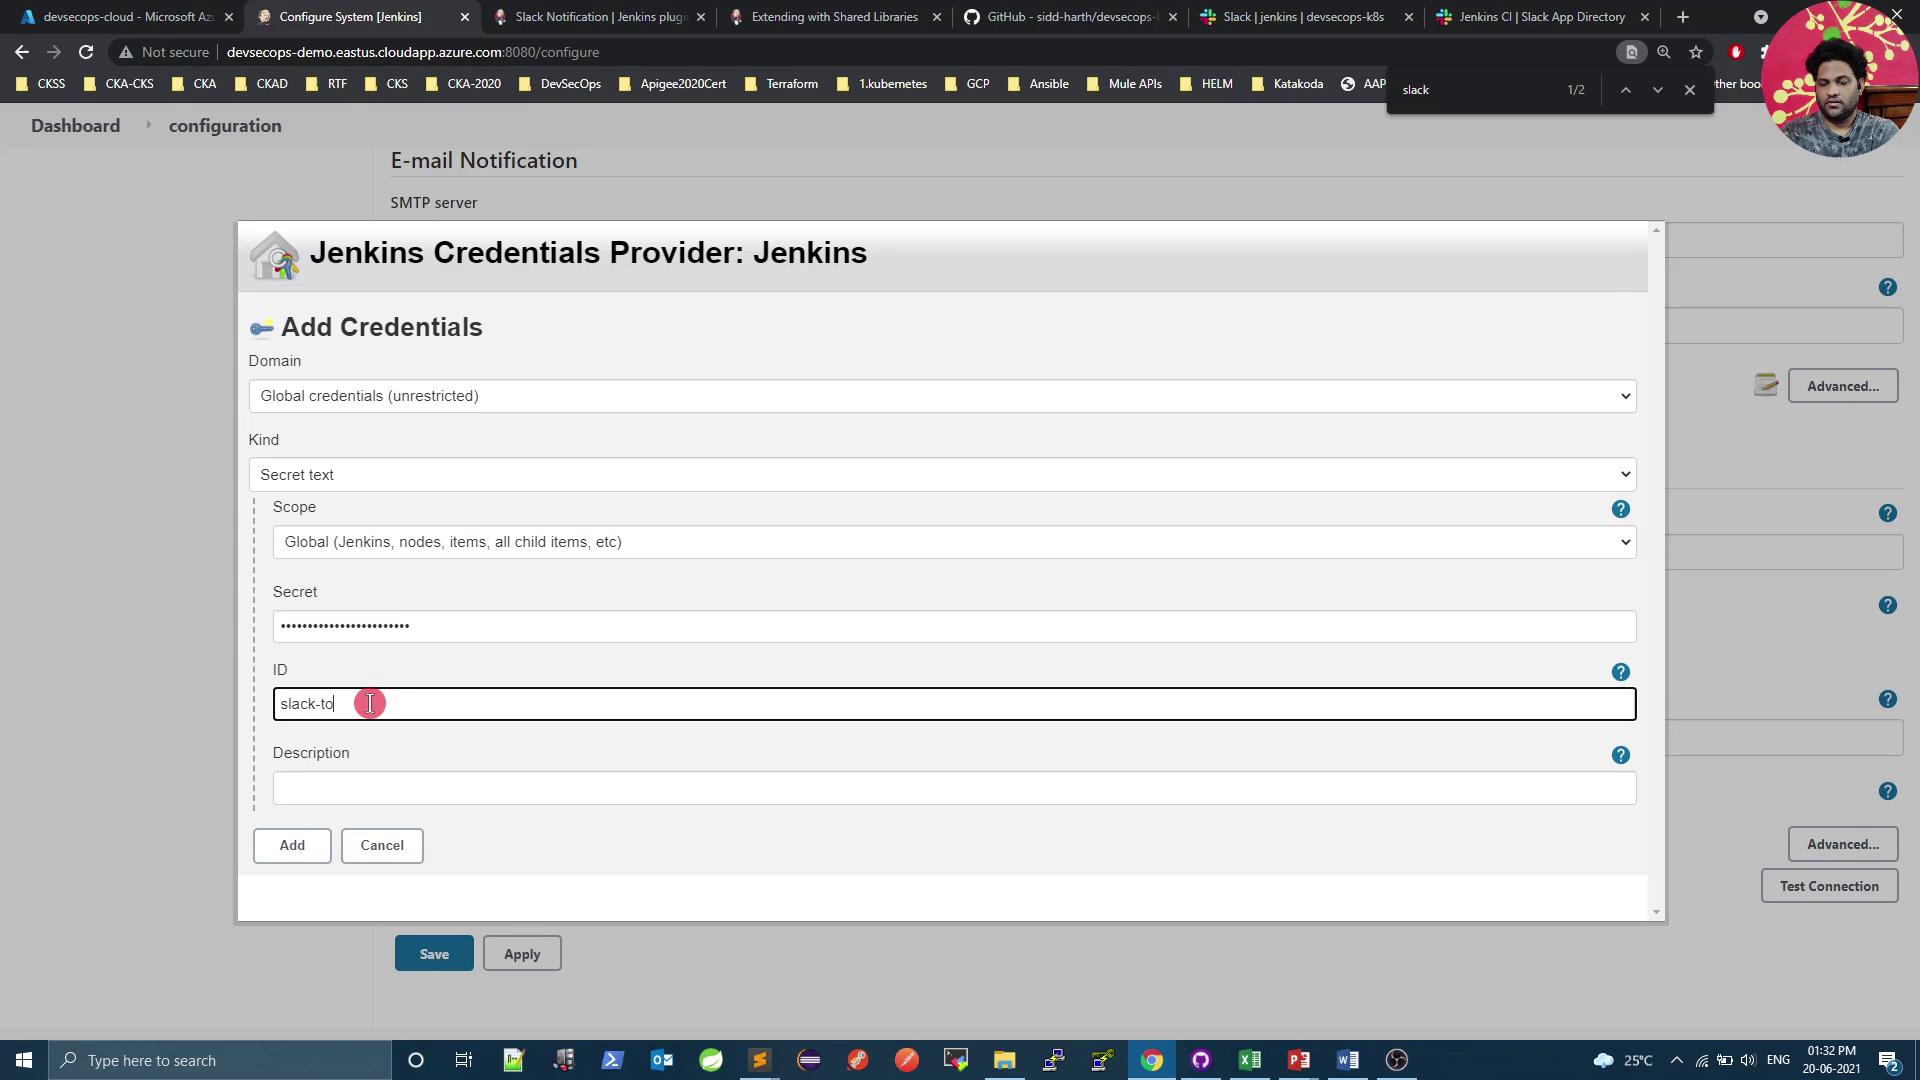This screenshot has width=1920, height=1080.
Task: Switch to Slack Notification Jenkins plugin tab
Action: tap(599, 17)
